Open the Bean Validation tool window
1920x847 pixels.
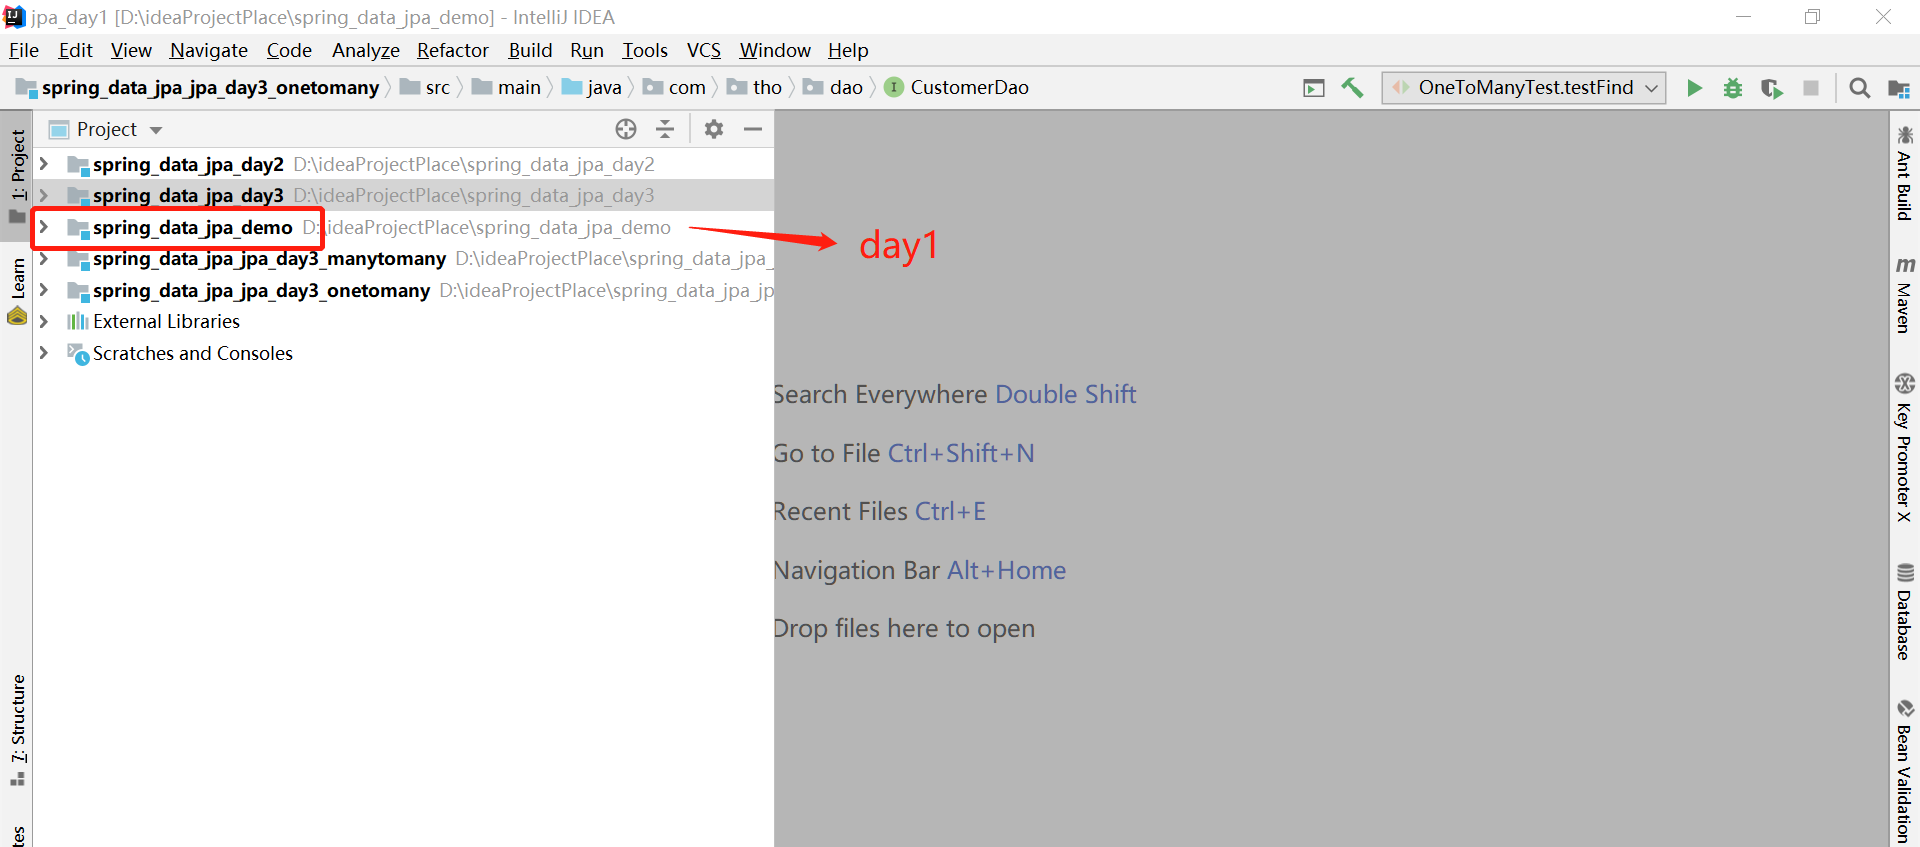1904,772
